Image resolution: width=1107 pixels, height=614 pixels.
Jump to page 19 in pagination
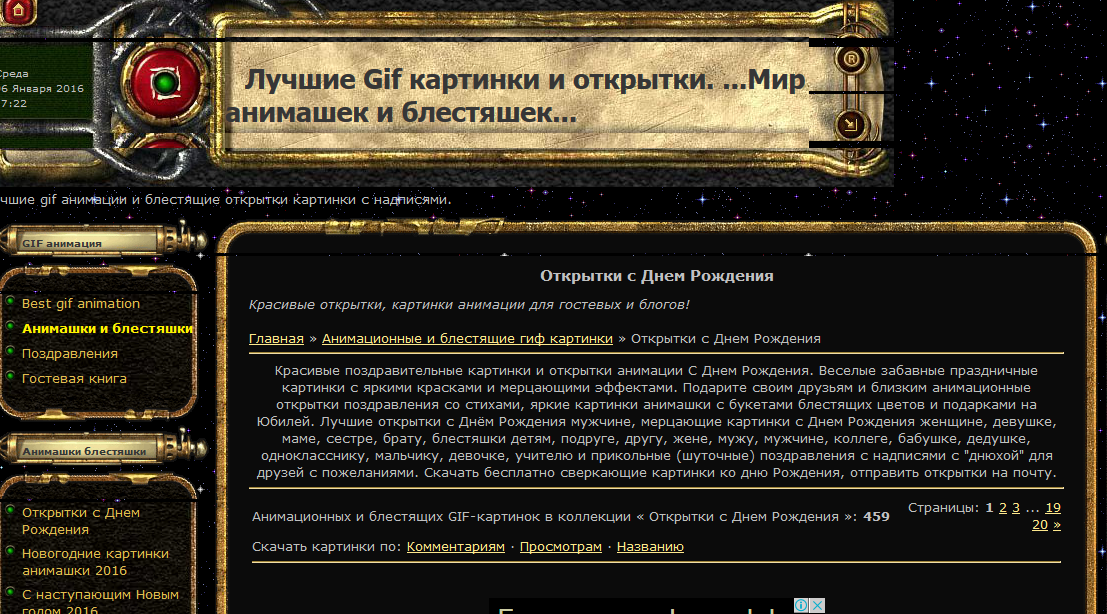click(1053, 508)
